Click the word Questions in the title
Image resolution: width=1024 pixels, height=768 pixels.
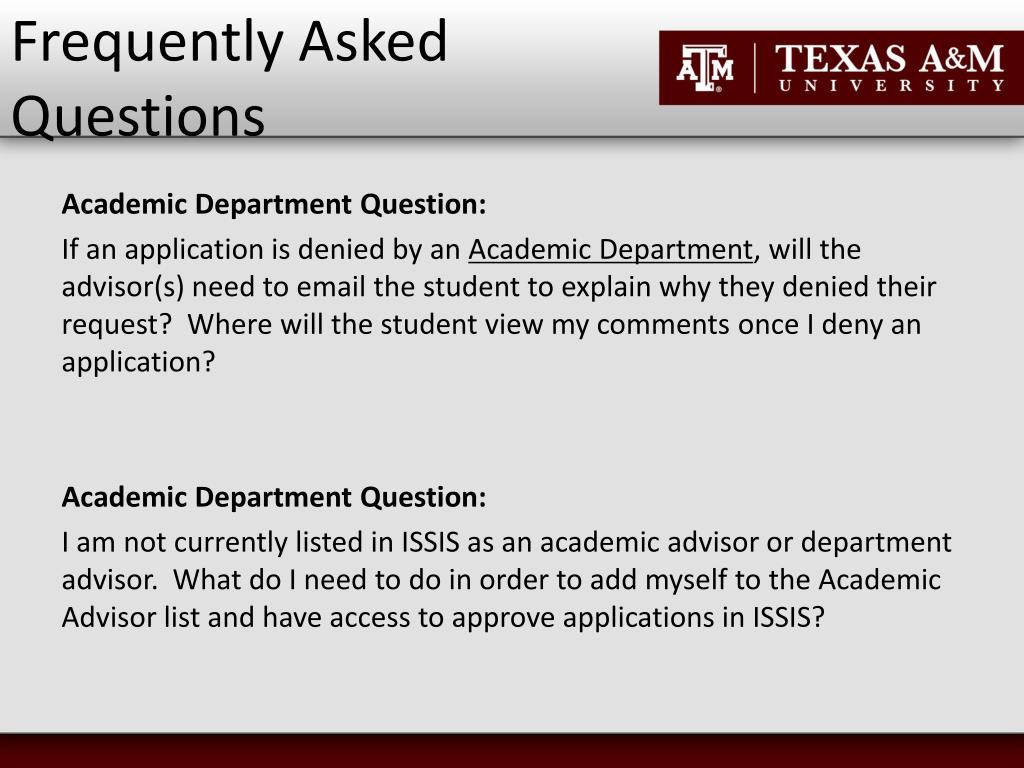[x=138, y=116]
